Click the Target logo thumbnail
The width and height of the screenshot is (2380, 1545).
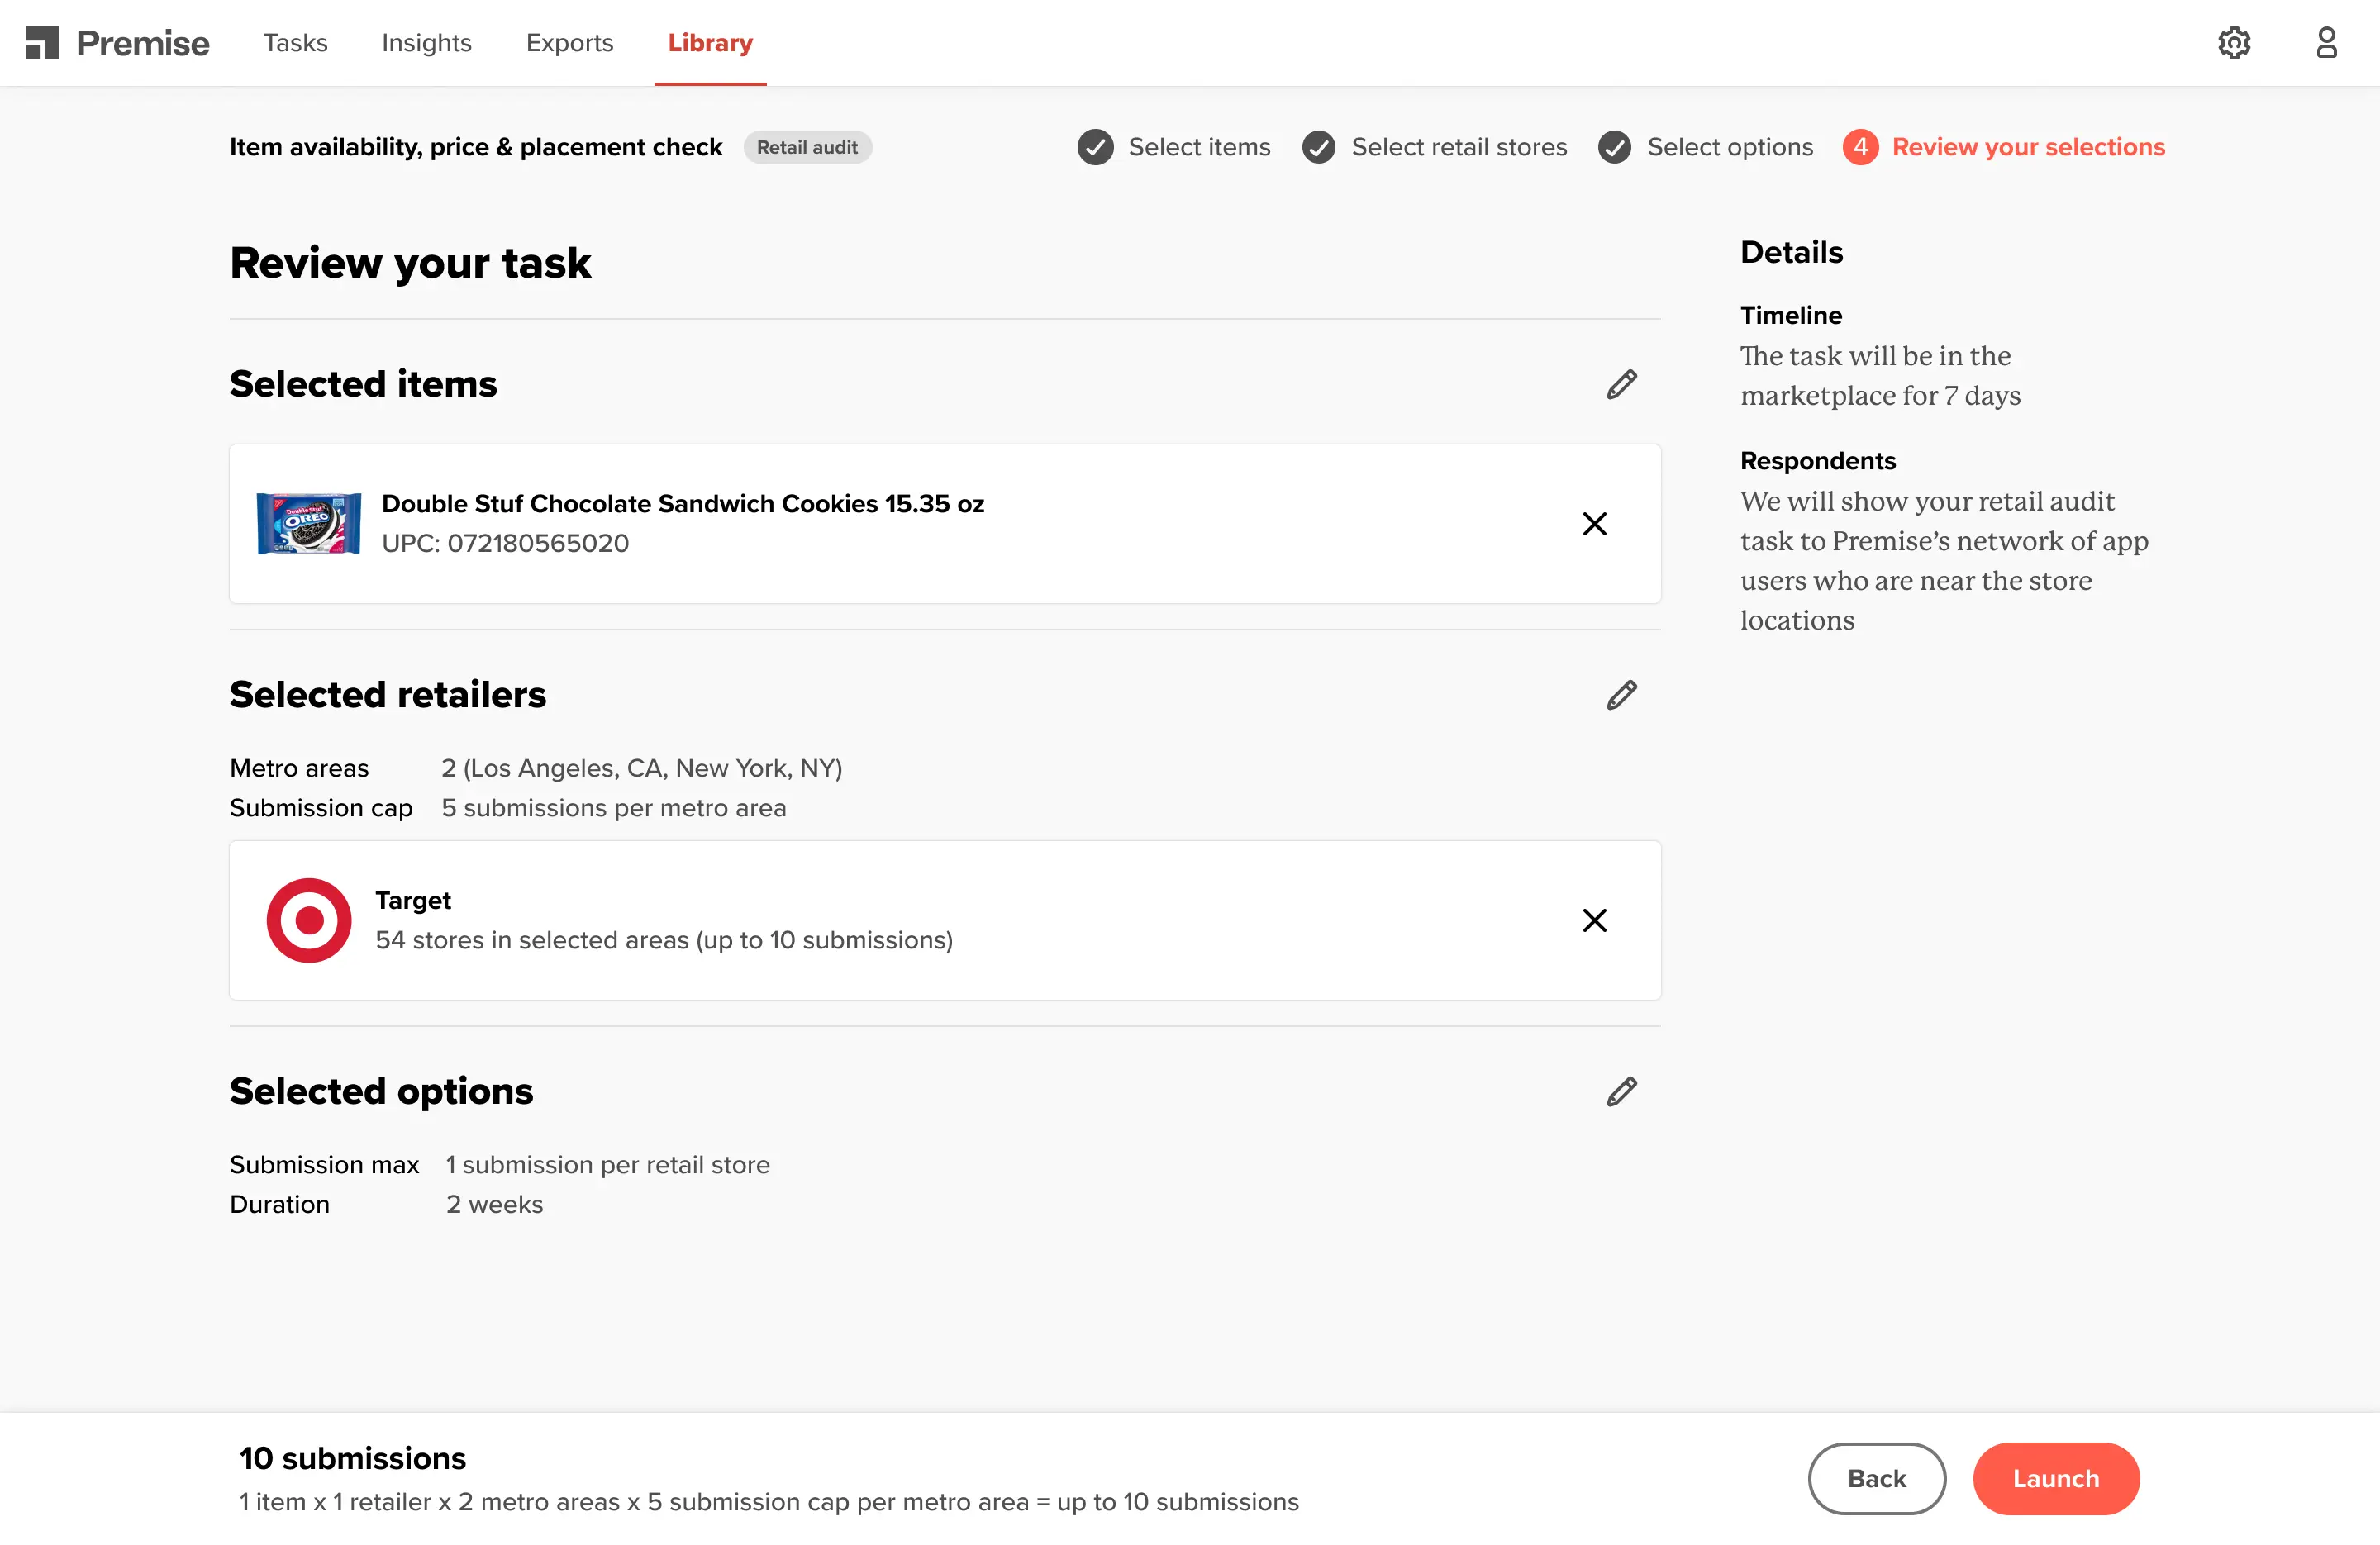308,920
